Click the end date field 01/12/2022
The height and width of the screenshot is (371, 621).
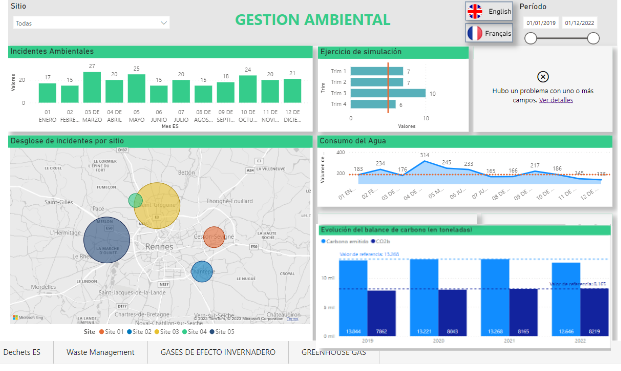tap(579, 23)
